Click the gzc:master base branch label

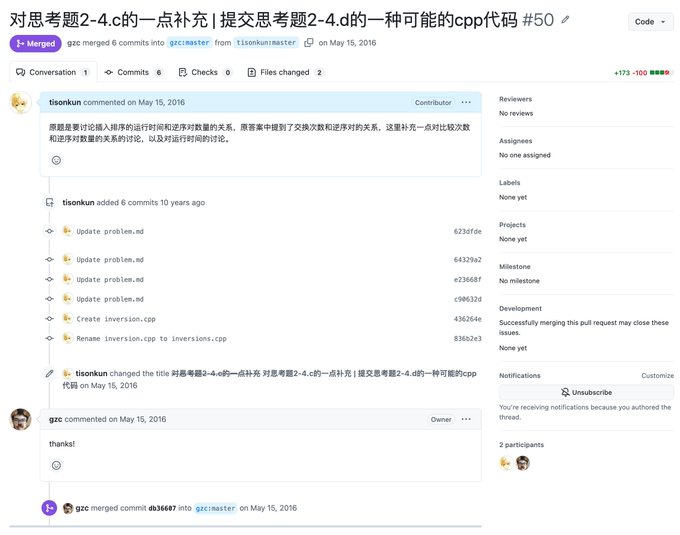click(x=190, y=42)
